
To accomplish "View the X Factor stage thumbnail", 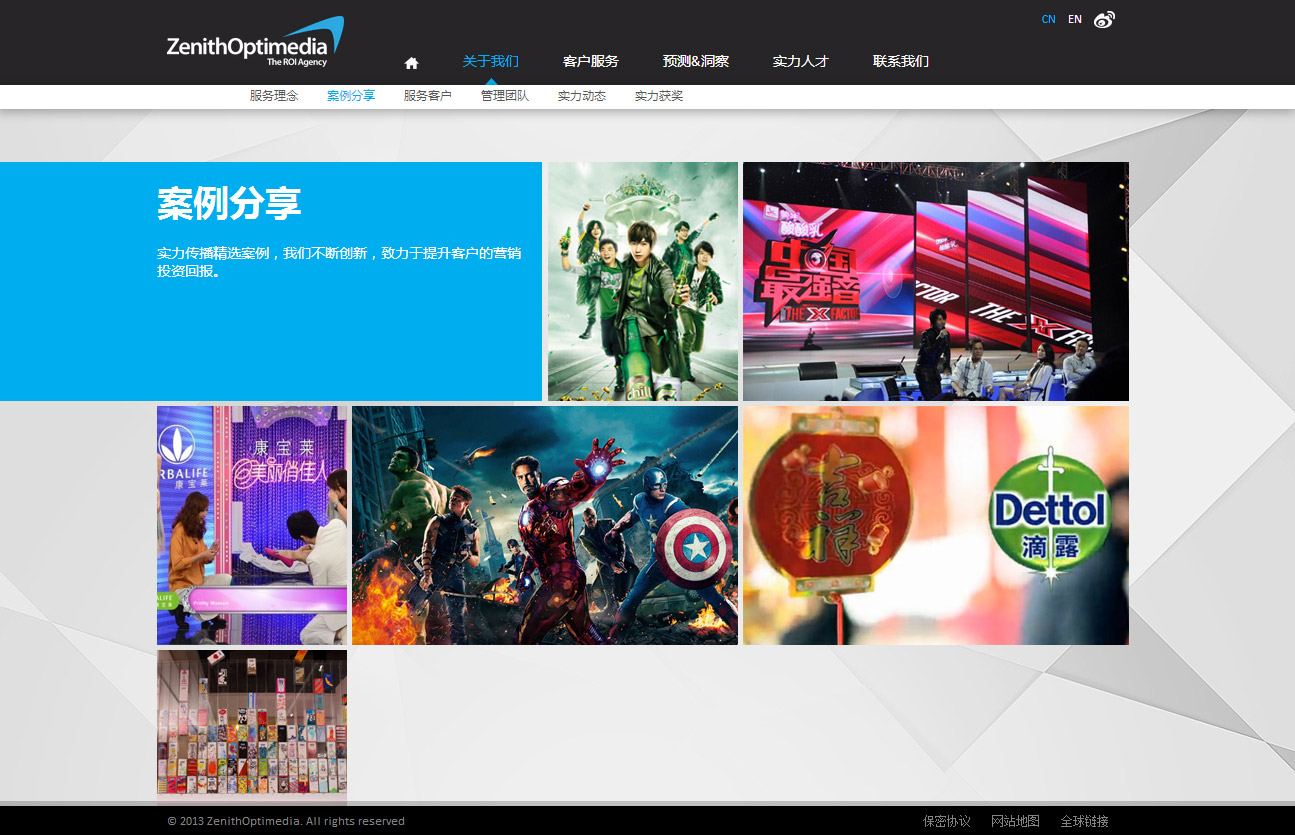I will click(935, 281).
